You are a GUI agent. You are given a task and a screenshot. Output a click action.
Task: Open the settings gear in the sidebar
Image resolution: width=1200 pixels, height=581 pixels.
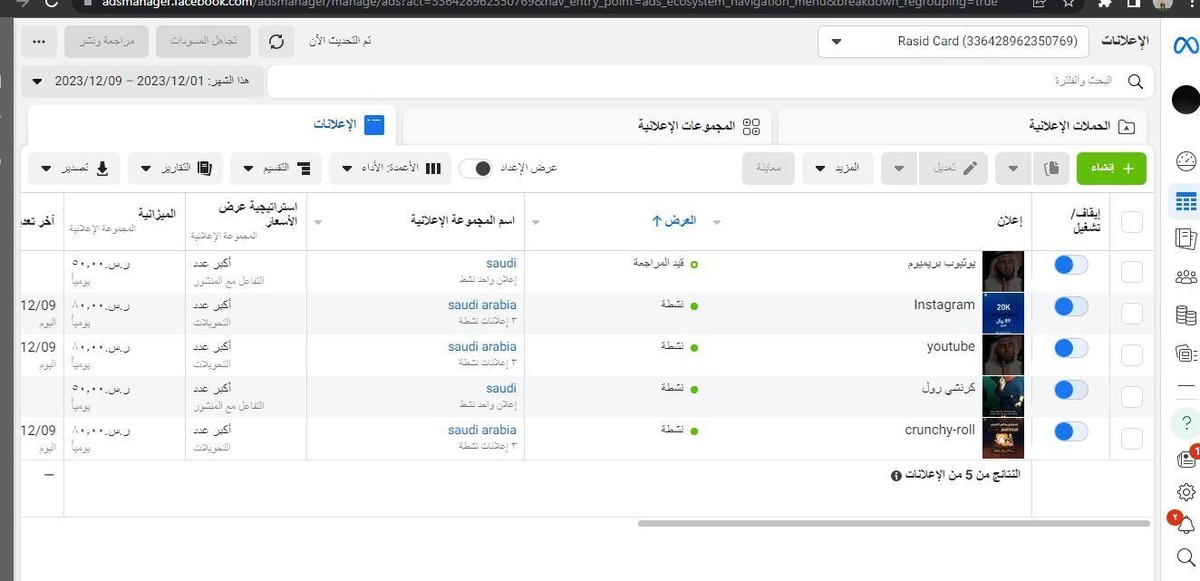pos(1185,492)
